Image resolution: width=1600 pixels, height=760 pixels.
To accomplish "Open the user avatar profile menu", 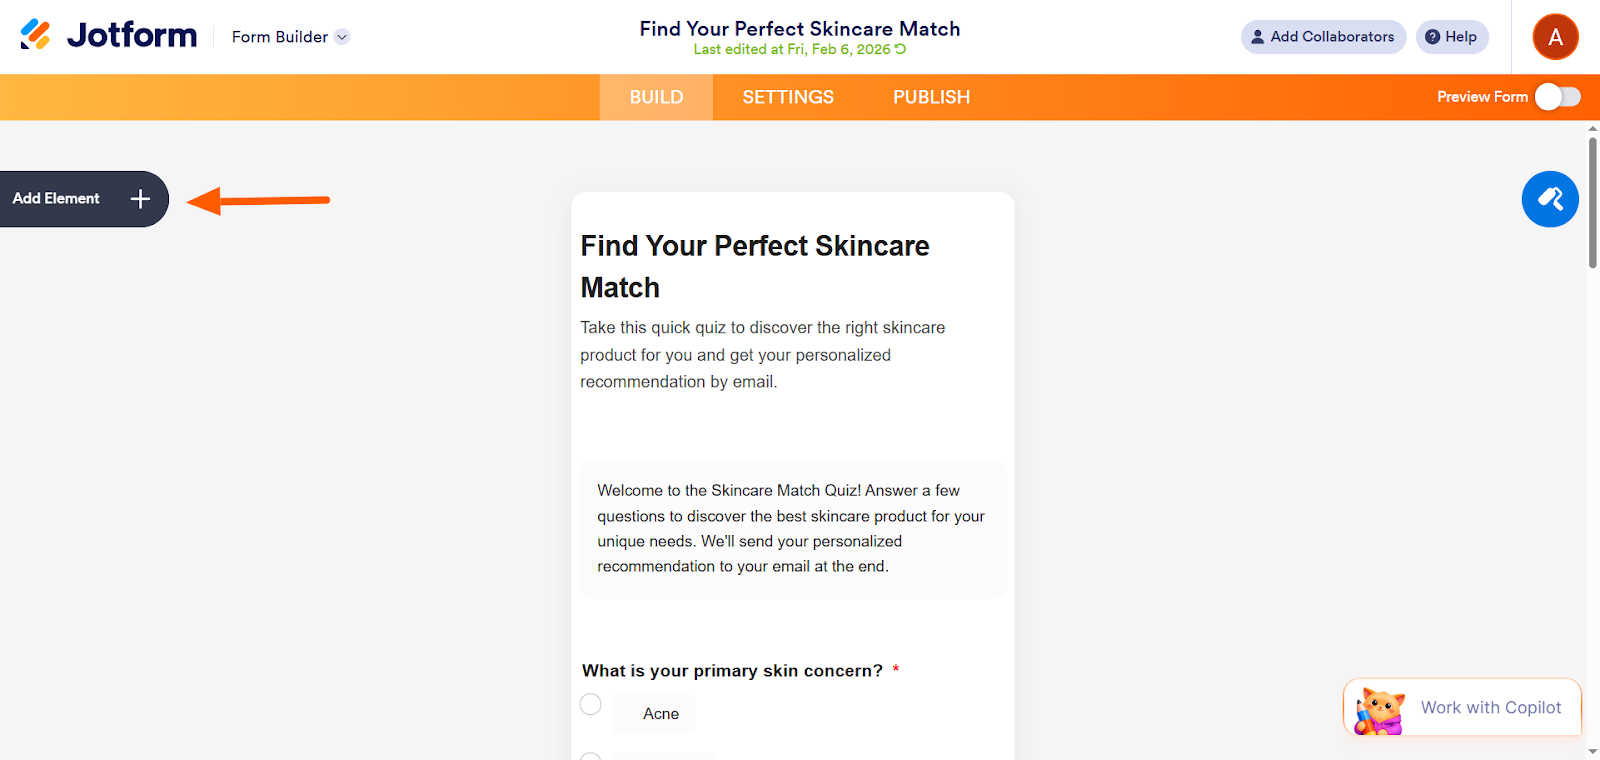I will [1555, 37].
